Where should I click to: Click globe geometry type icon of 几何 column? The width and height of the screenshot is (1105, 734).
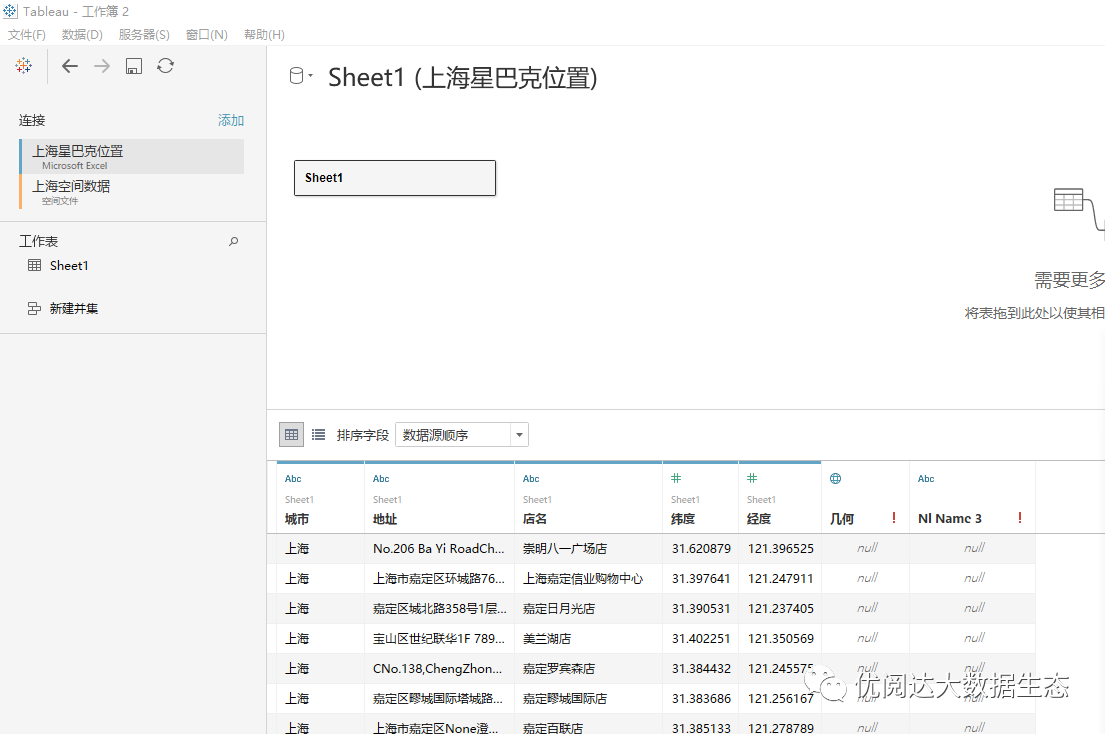(835, 478)
